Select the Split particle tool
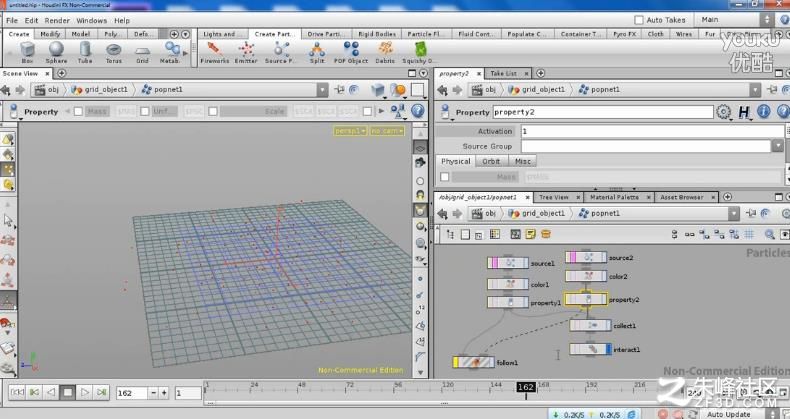This screenshot has height=419, width=790. click(317, 52)
